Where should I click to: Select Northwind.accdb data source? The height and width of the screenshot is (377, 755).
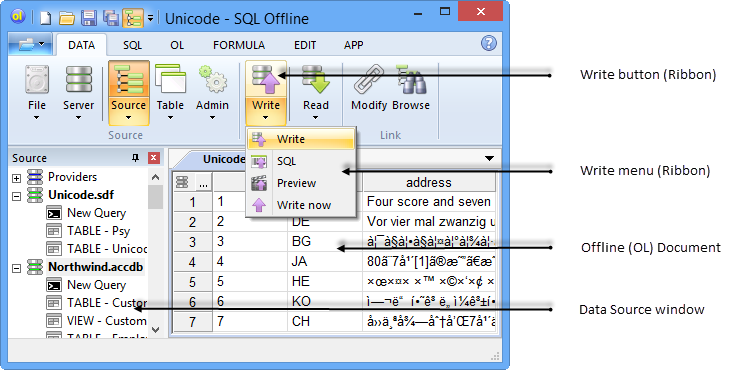coord(95,267)
